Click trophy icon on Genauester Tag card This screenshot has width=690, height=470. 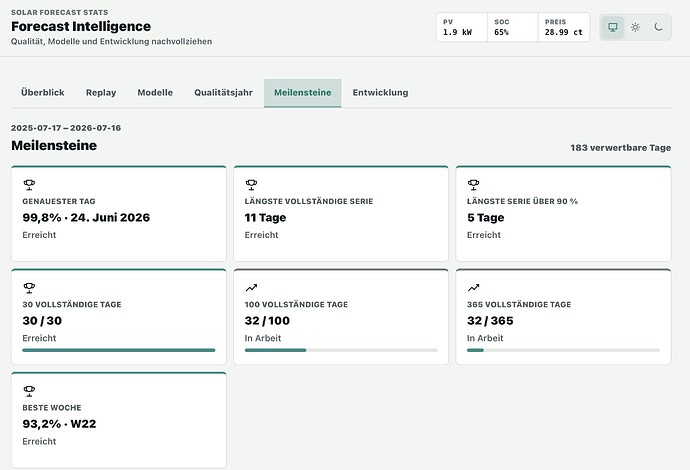tap(29, 184)
